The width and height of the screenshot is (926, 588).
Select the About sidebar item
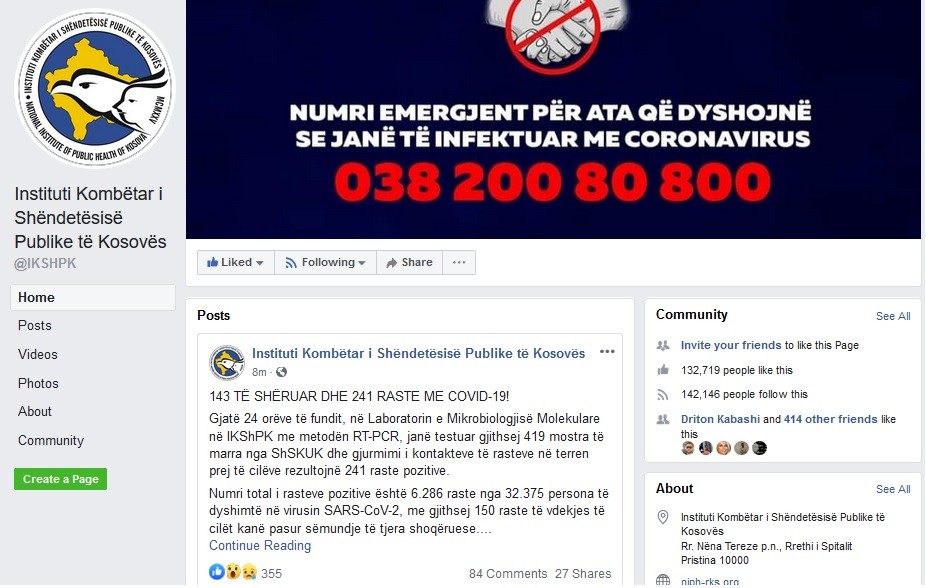coord(35,411)
